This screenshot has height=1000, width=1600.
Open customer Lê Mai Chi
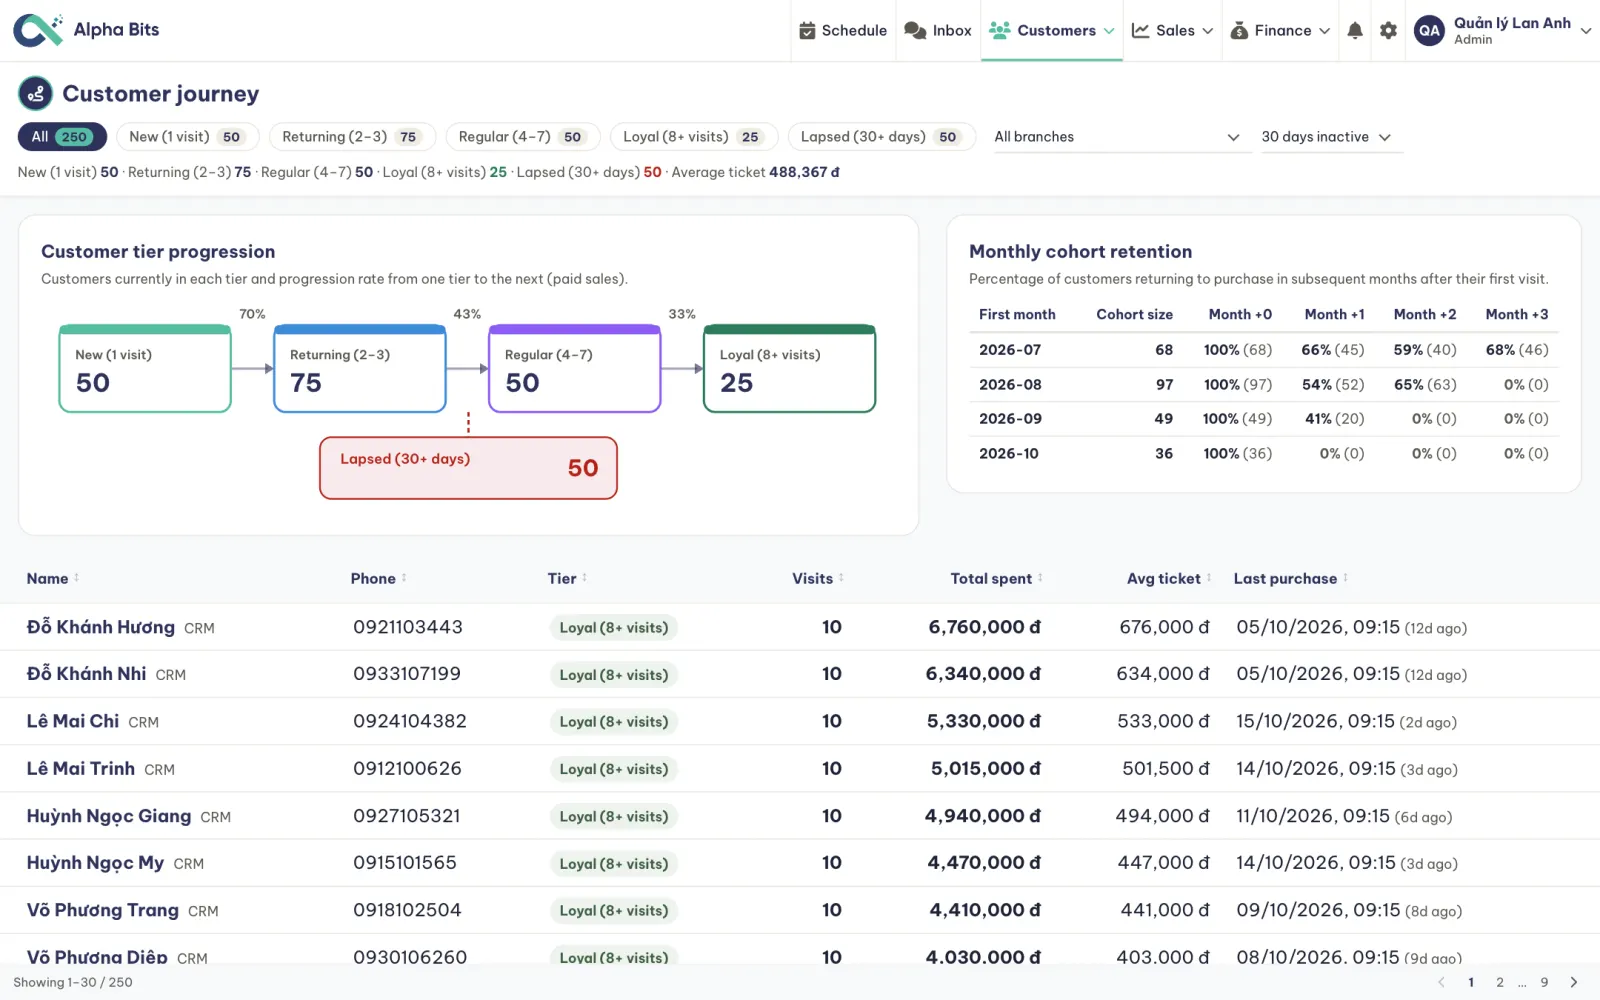tap(73, 721)
